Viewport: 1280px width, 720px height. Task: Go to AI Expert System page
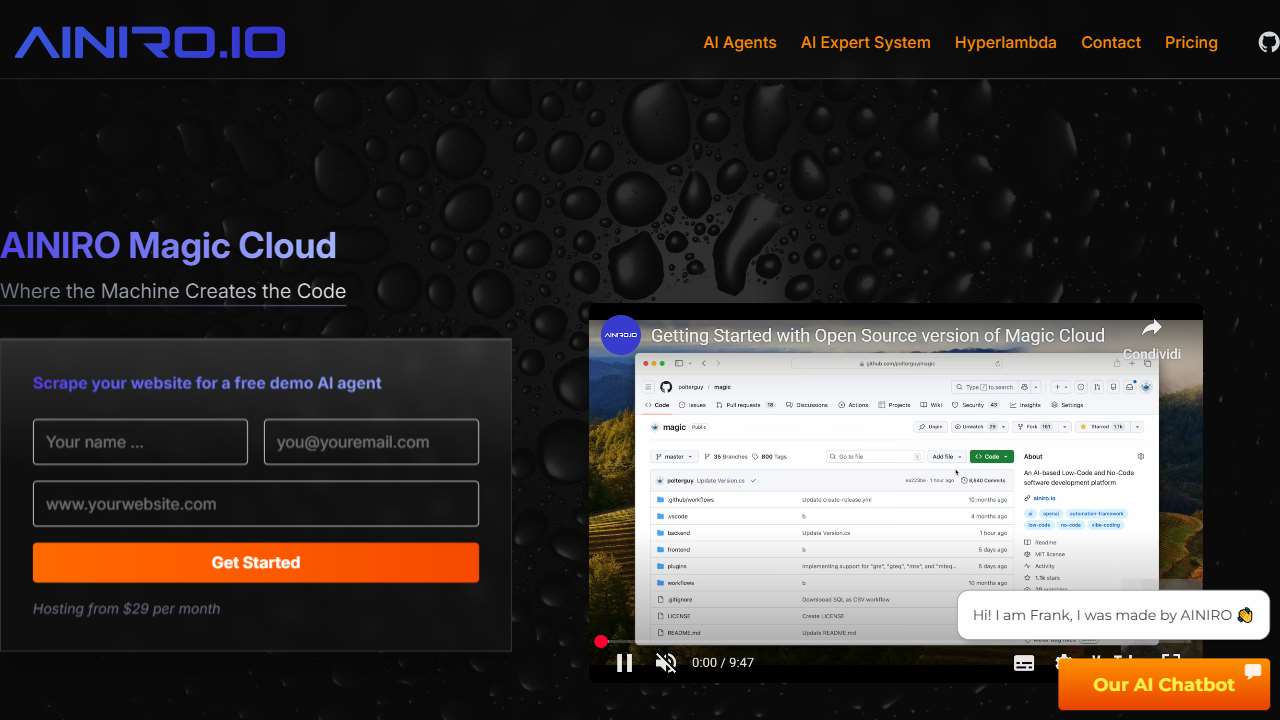coord(865,42)
